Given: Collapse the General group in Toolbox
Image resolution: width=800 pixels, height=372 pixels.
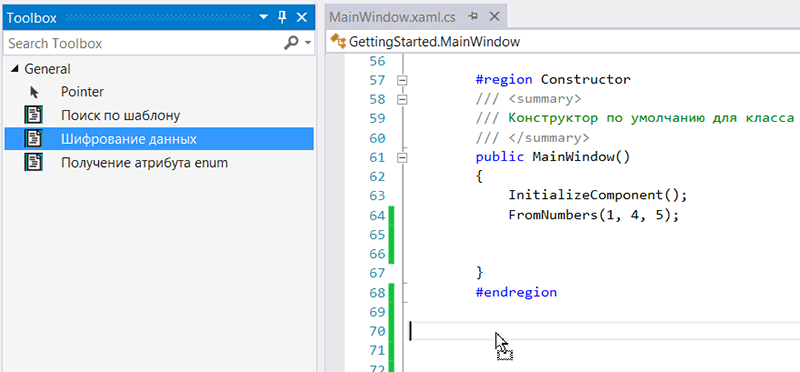Looking at the screenshot, I should pos(15,69).
